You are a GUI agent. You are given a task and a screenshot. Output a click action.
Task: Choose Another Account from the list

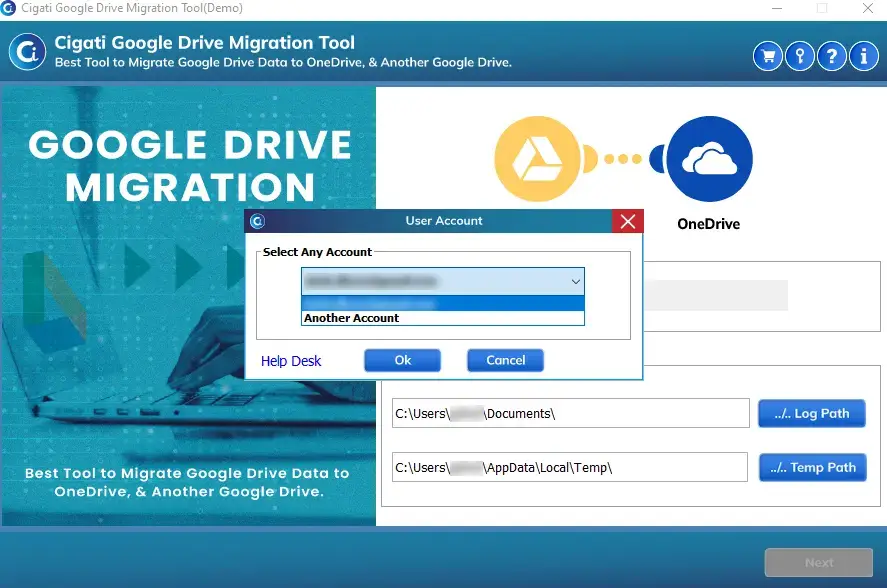click(x=442, y=318)
